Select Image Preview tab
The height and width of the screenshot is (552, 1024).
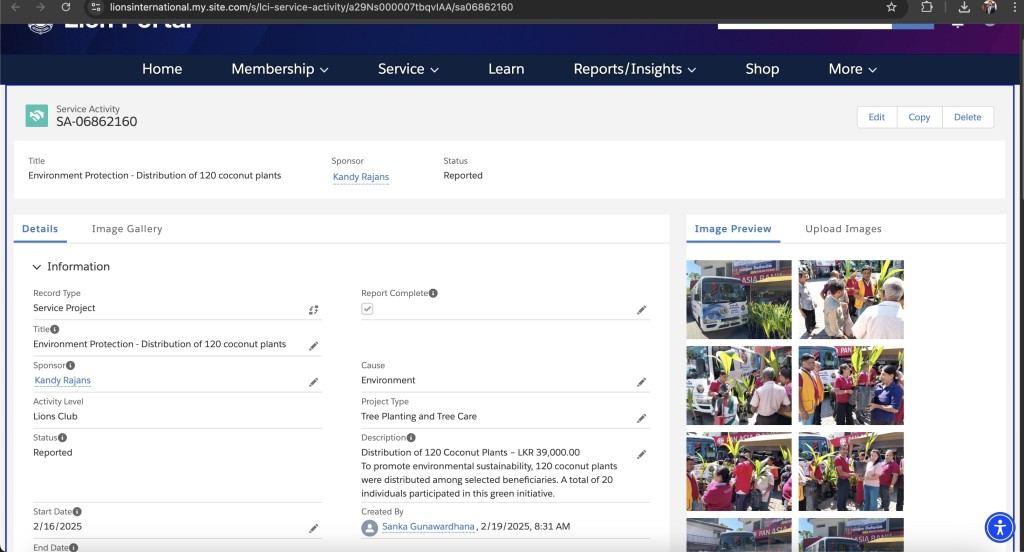coord(733,229)
